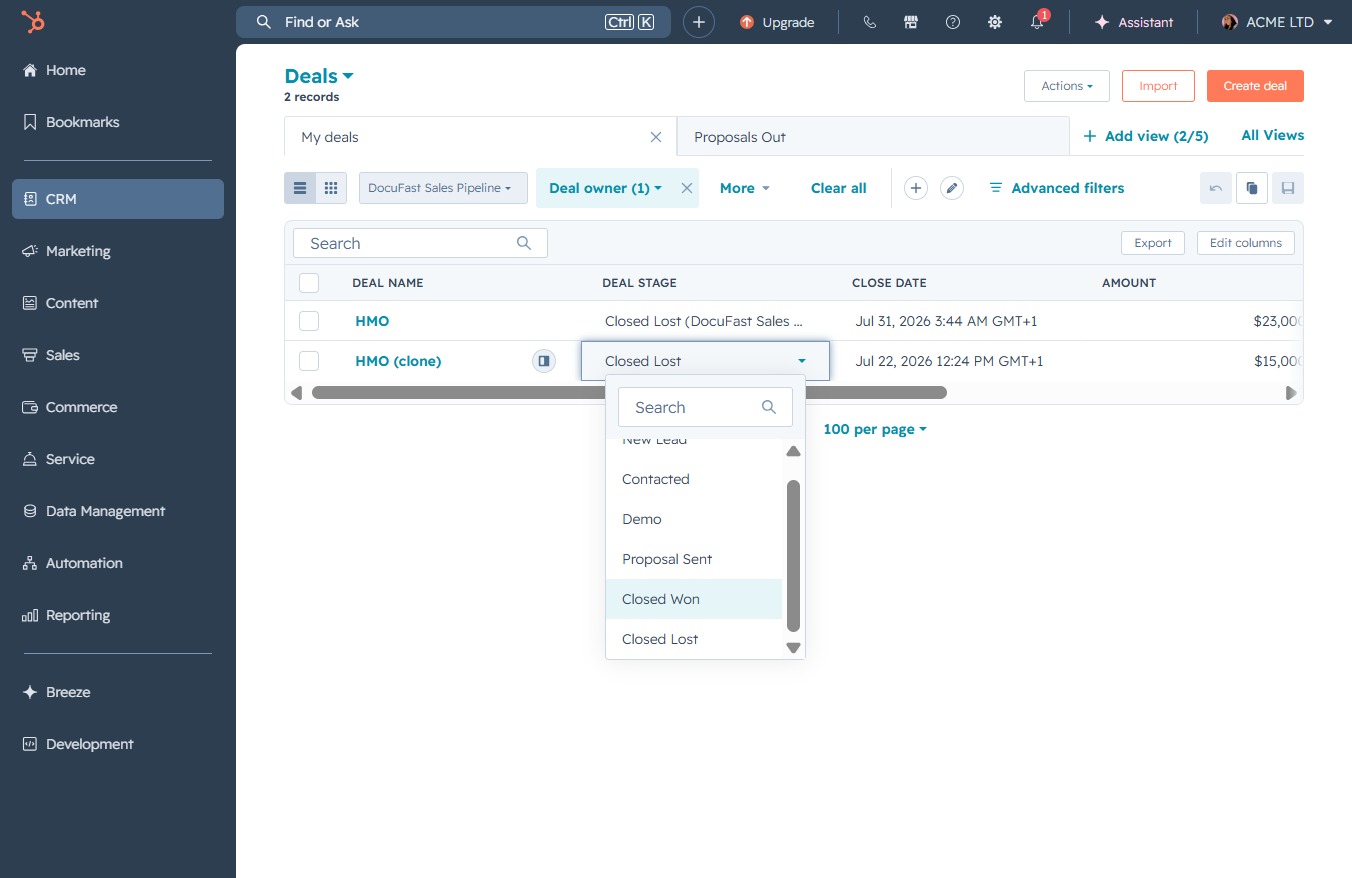This screenshot has width=1352, height=878.
Task: Expand the Deals object dropdown
Action: (x=319, y=76)
